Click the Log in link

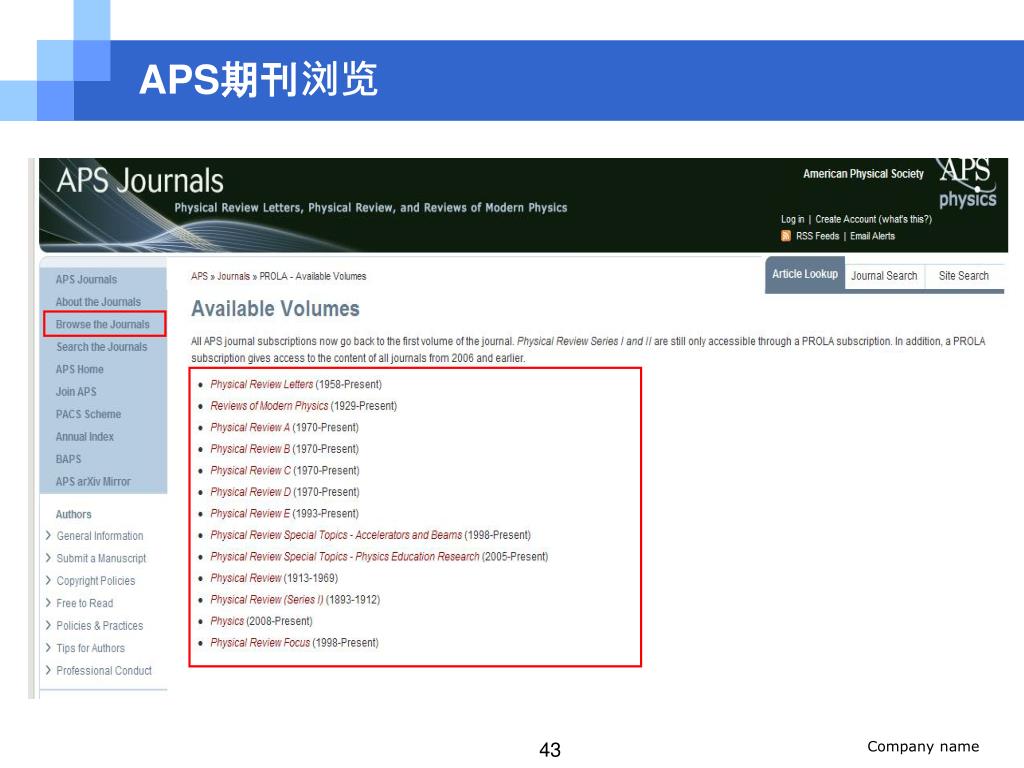tap(792, 219)
